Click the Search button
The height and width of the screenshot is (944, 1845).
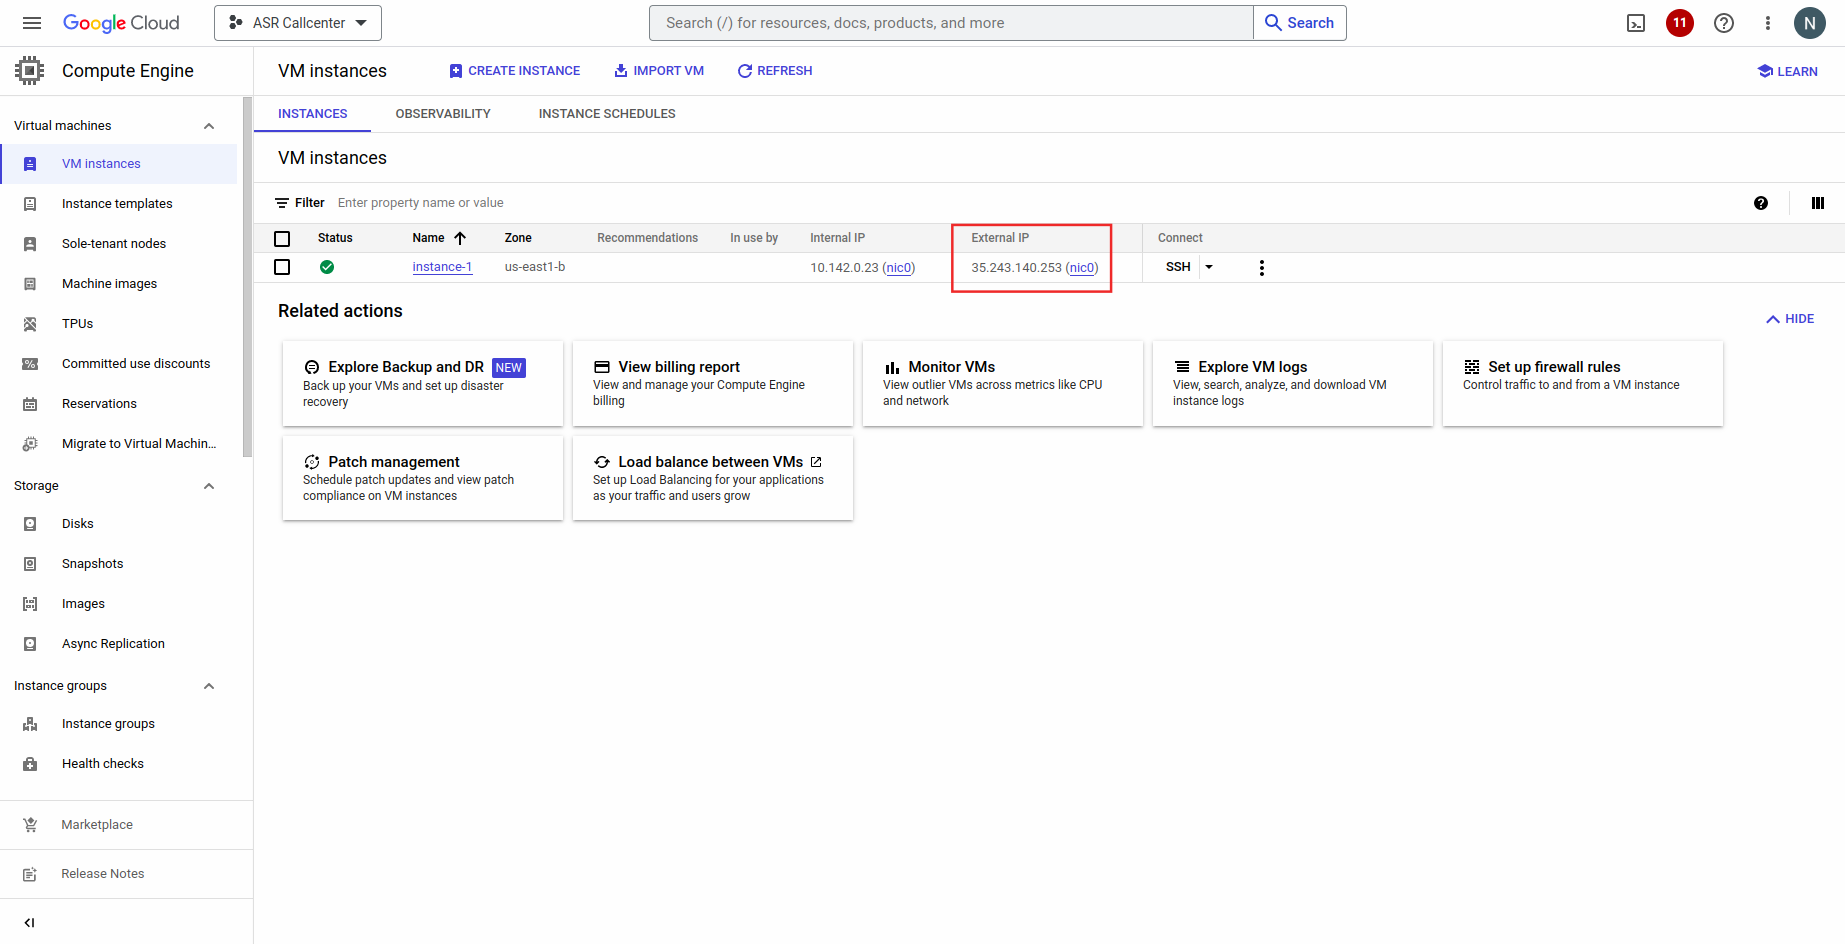click(x=1300, y=23)
